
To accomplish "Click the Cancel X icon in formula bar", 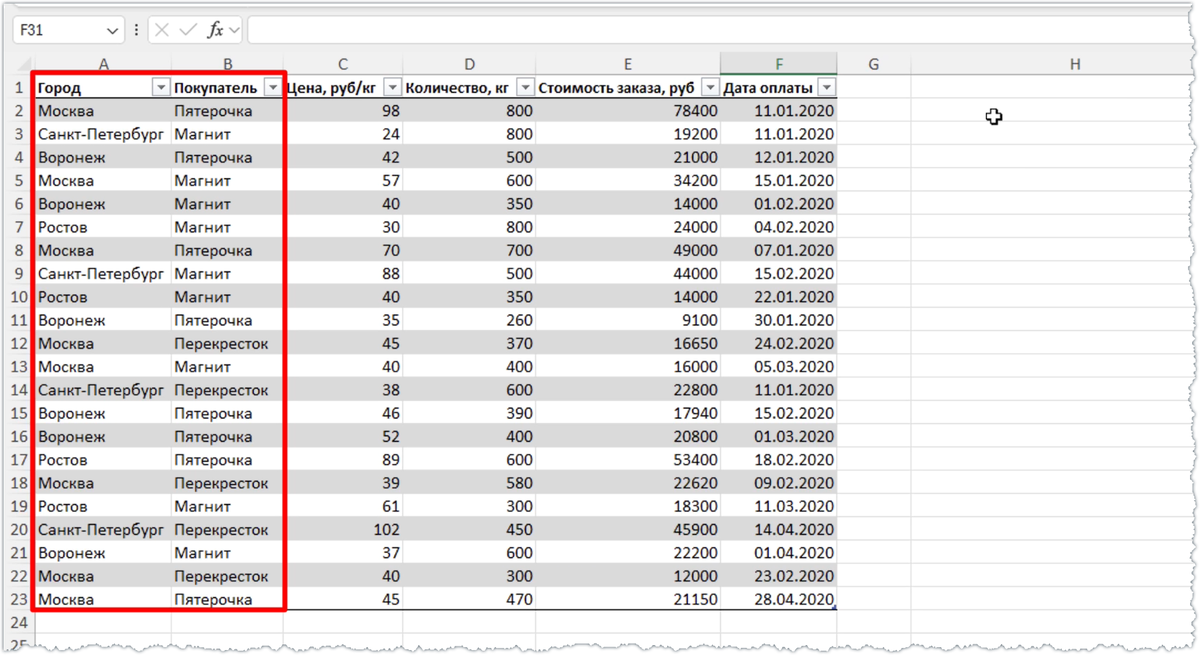I will 162,30.
